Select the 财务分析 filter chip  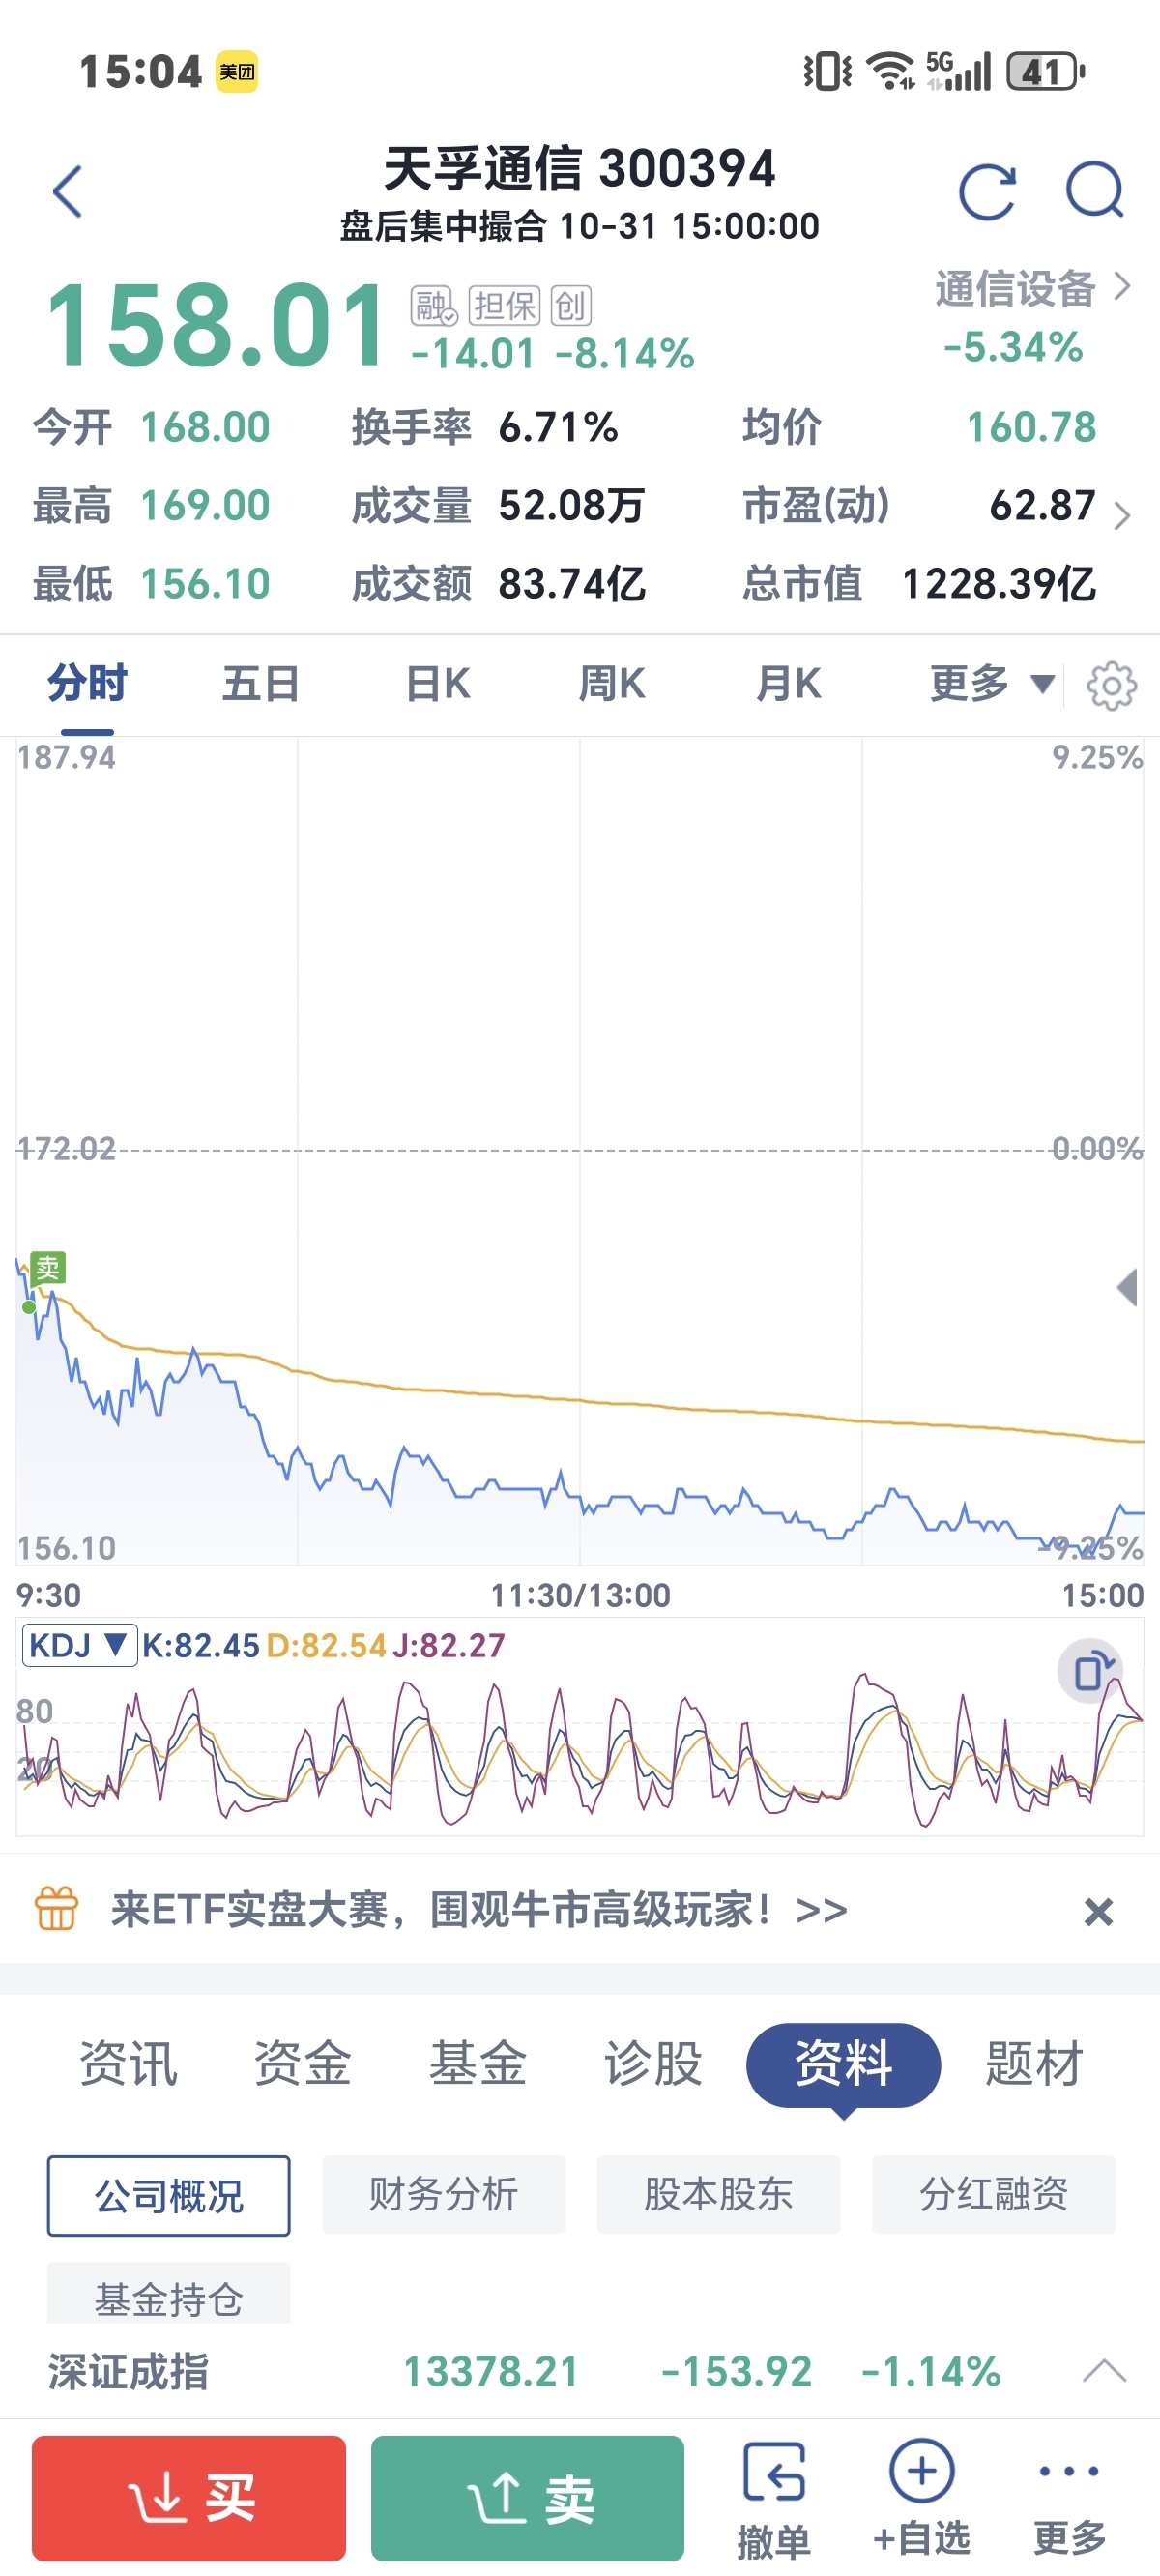[443, 2195]
